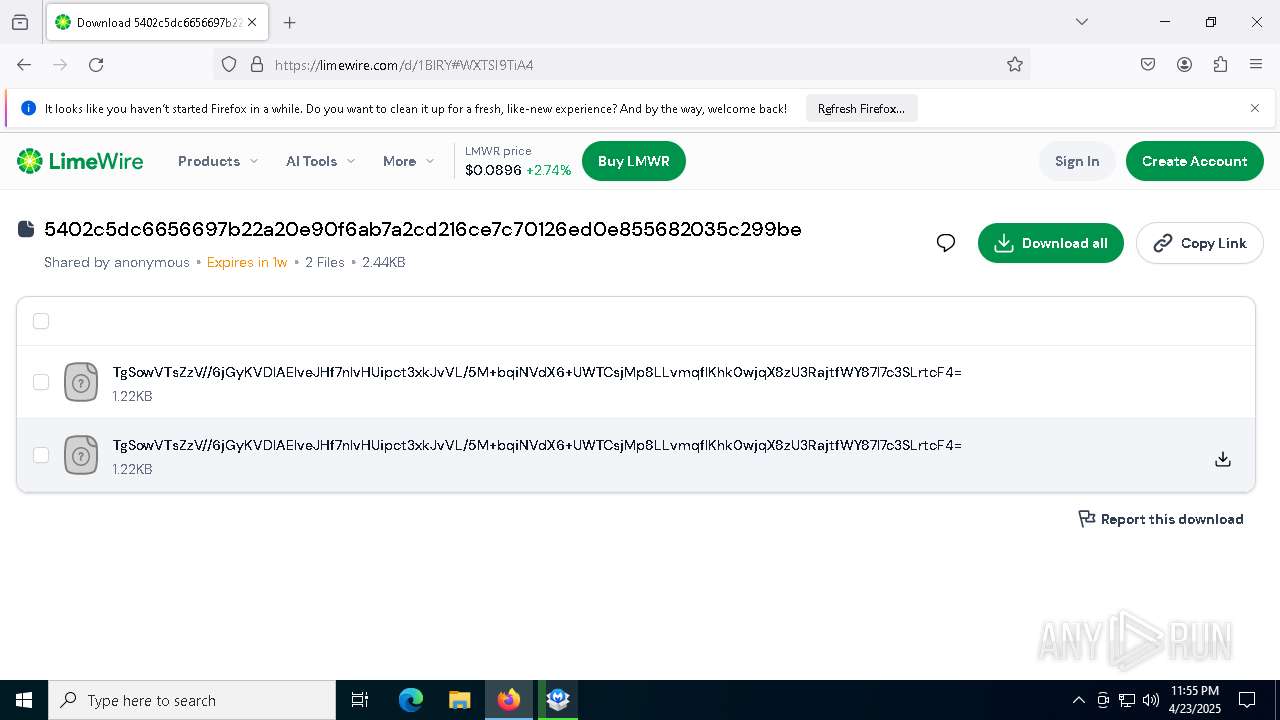The image size is (1280, 720).
Task: Expand the Products menu
Action: coord(218,161)
